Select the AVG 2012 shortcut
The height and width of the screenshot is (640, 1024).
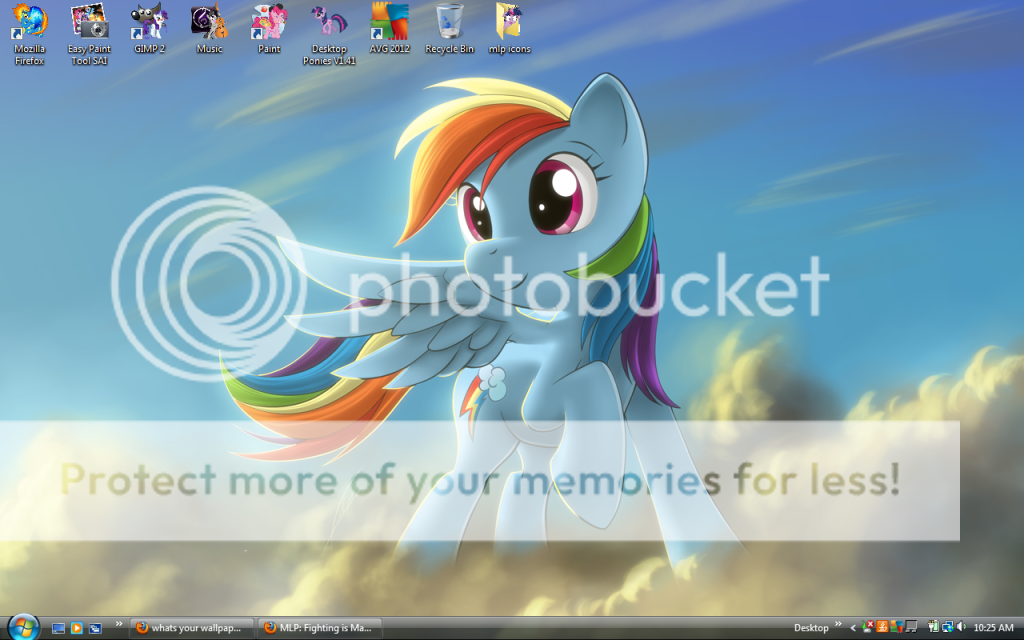pyautogui.click(x=390, y=29)
